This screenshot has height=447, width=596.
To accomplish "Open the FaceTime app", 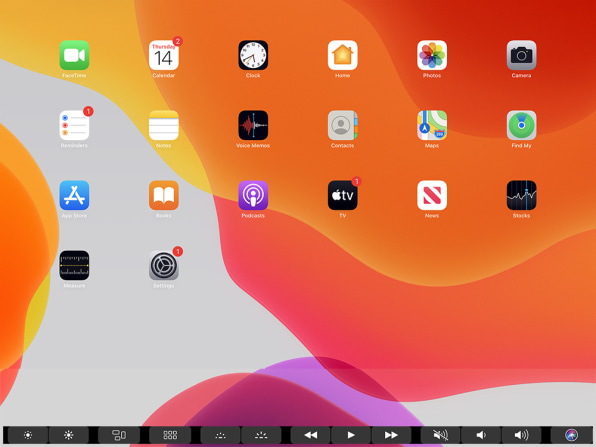I will coord(74,55).
